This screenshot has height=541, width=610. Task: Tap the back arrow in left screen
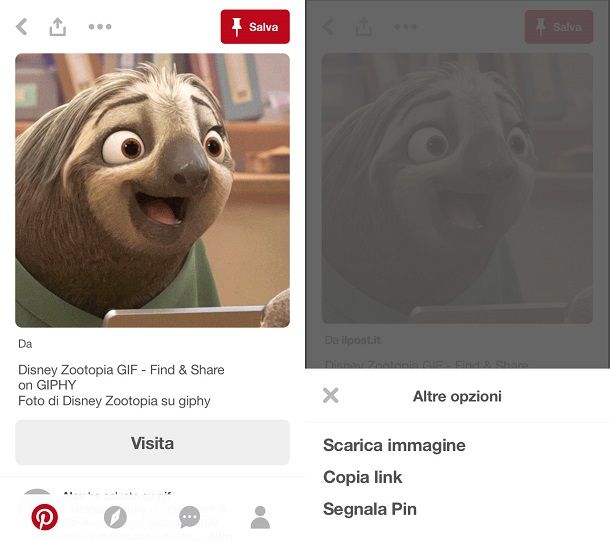click(x=21, y=27)
